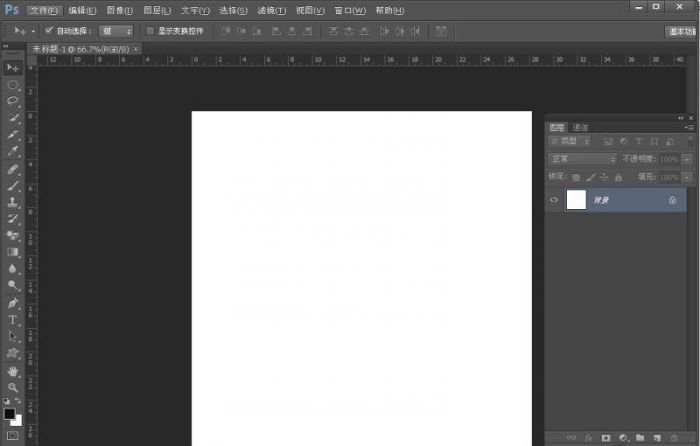Click the 背景 layer thumbnail
700x446 pixels.
click(x=577, y=200)
